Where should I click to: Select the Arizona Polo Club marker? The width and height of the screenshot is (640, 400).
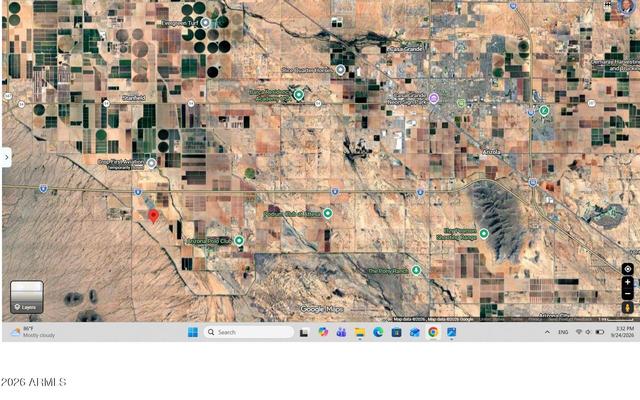(x=239, y=240)
